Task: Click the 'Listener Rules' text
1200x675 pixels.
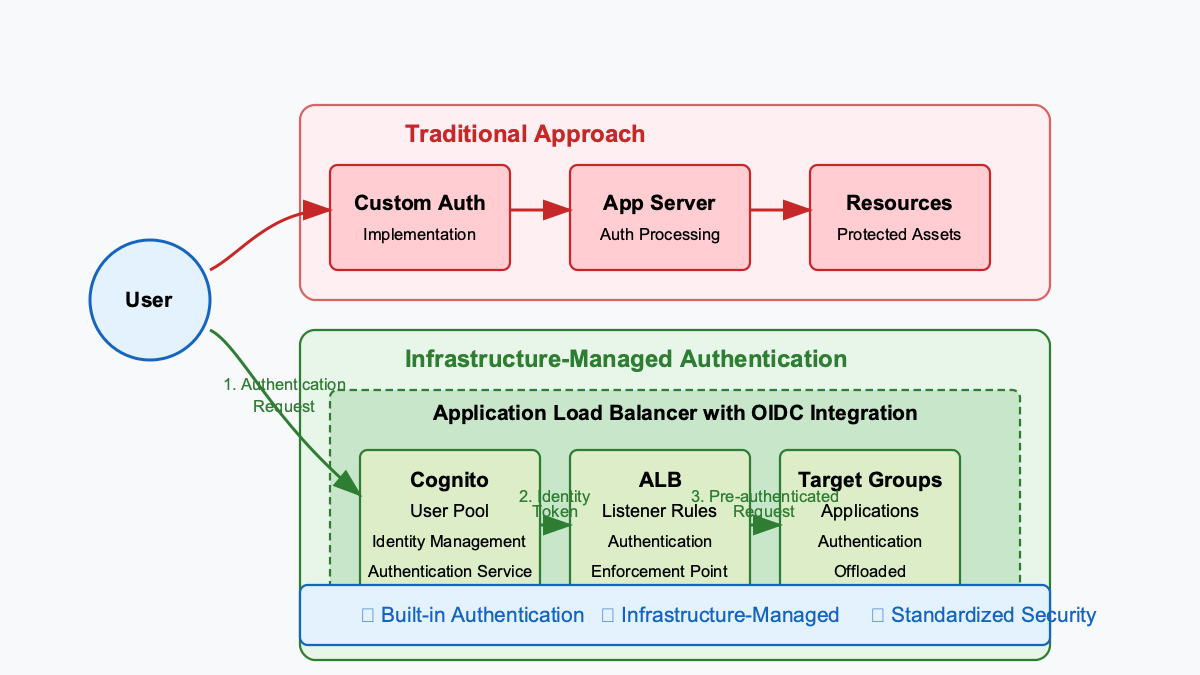Action: pos(660,511)
